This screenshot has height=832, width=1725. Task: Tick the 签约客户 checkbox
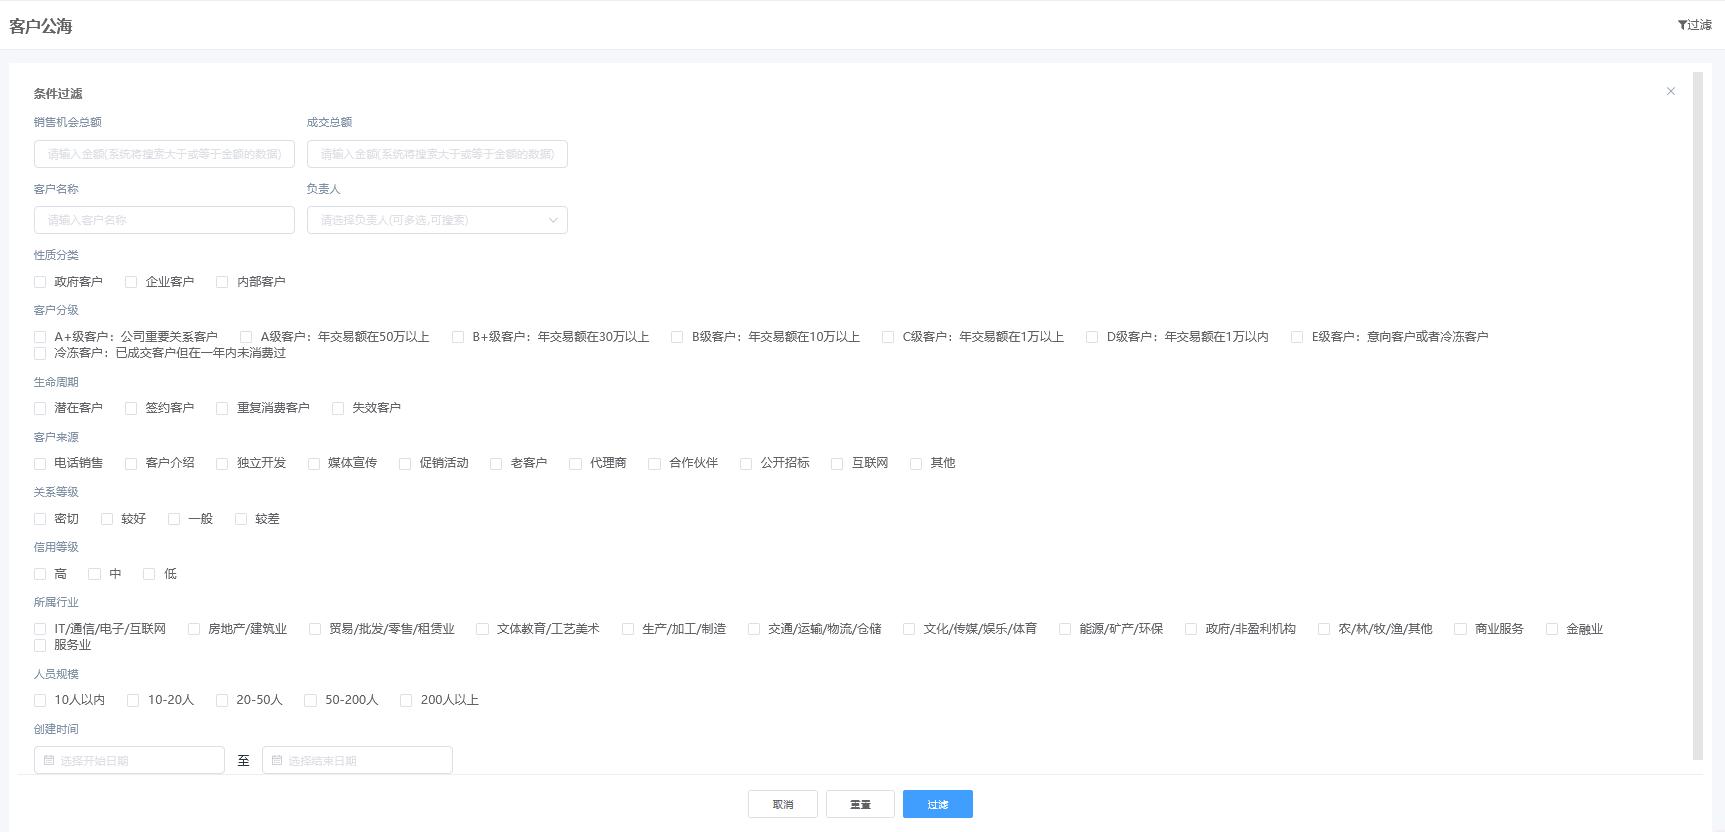click(131, 408)
